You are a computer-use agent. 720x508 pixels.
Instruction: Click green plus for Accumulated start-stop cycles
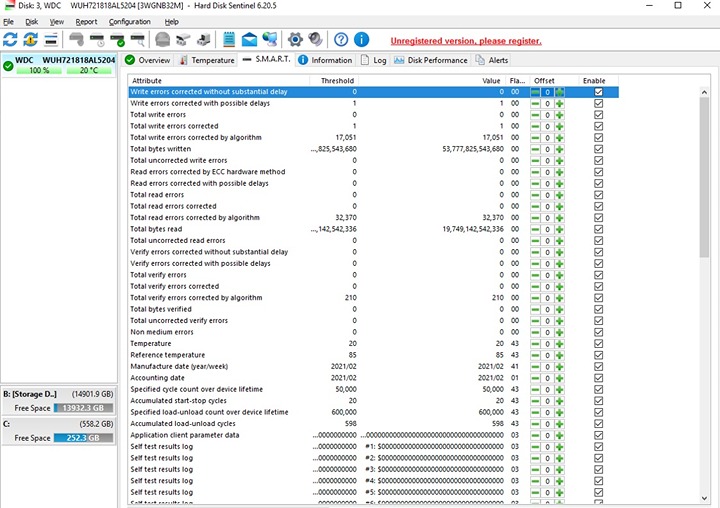click(x=559, y=401)
